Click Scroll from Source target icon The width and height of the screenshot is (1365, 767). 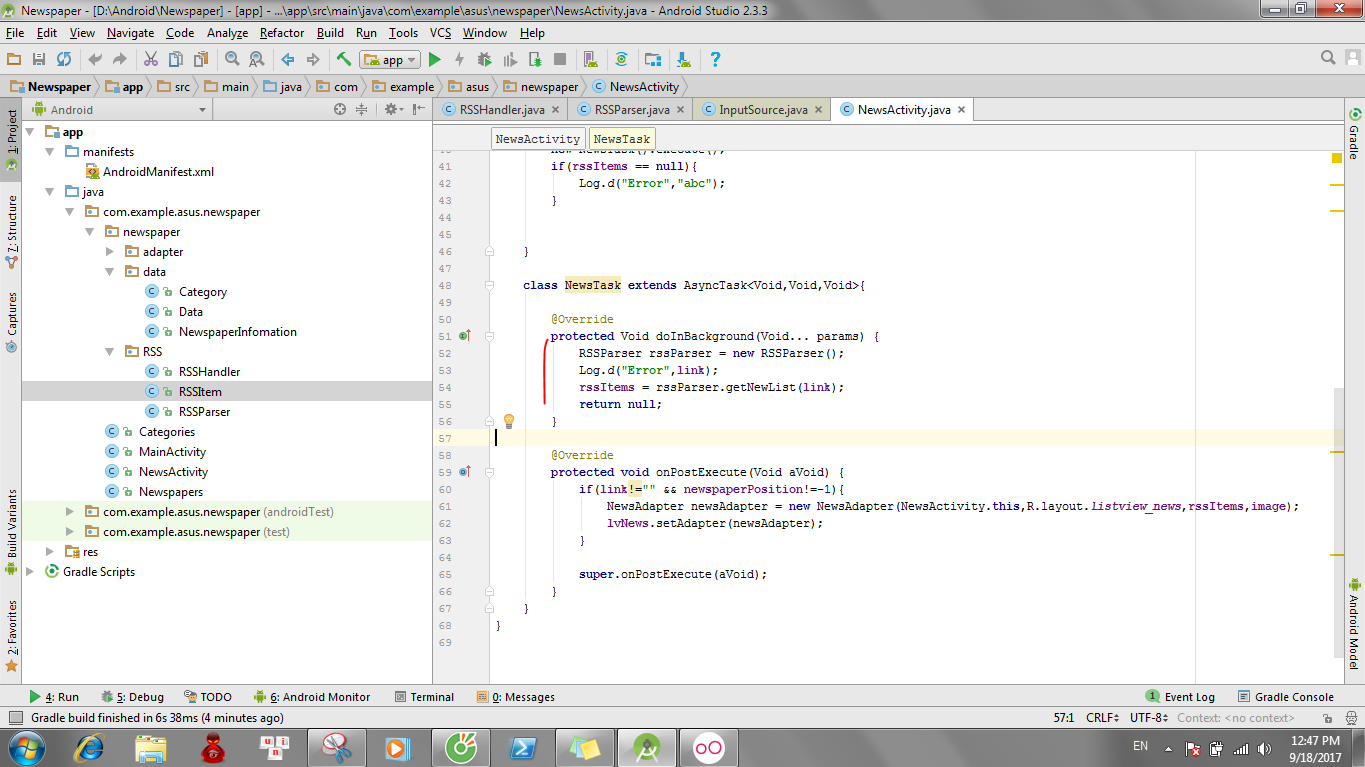tap(340, 110)
